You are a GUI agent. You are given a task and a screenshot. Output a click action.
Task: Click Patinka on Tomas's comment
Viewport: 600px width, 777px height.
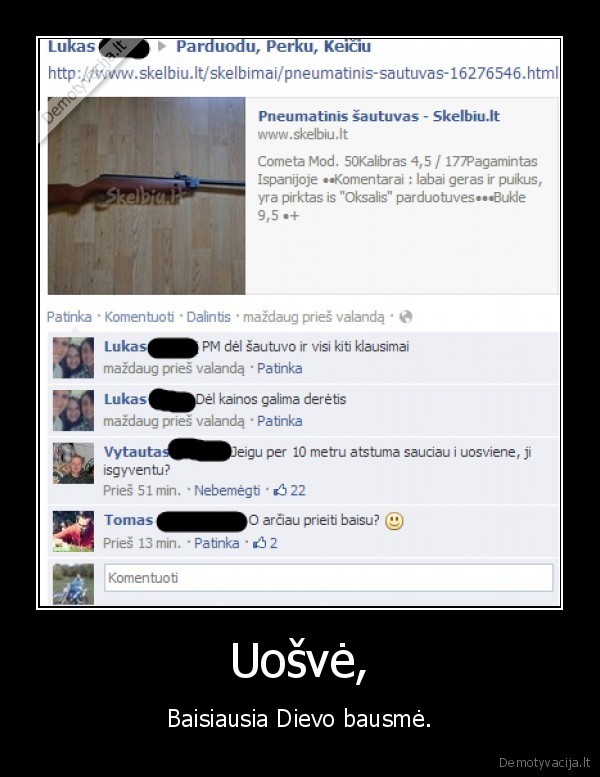pyautogui.click(x=217, y=543)
